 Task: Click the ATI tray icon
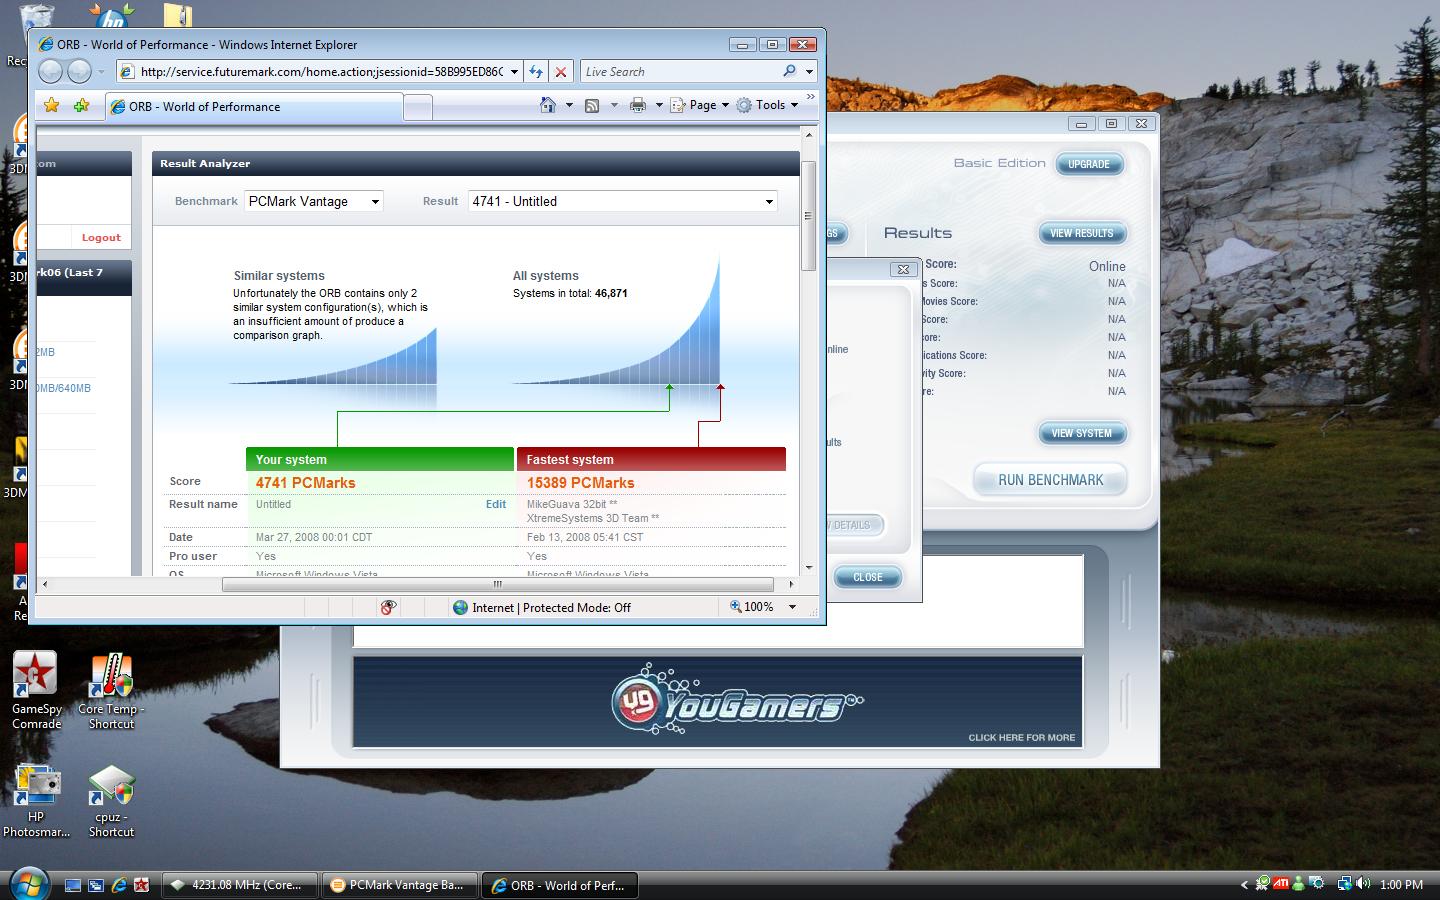click(x=1281, y=884)
